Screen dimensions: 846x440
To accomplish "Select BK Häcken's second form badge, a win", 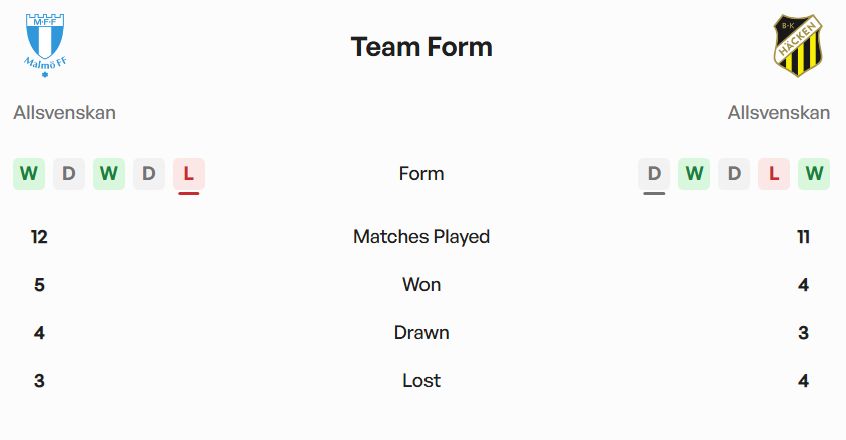I will tap(694, 174).
